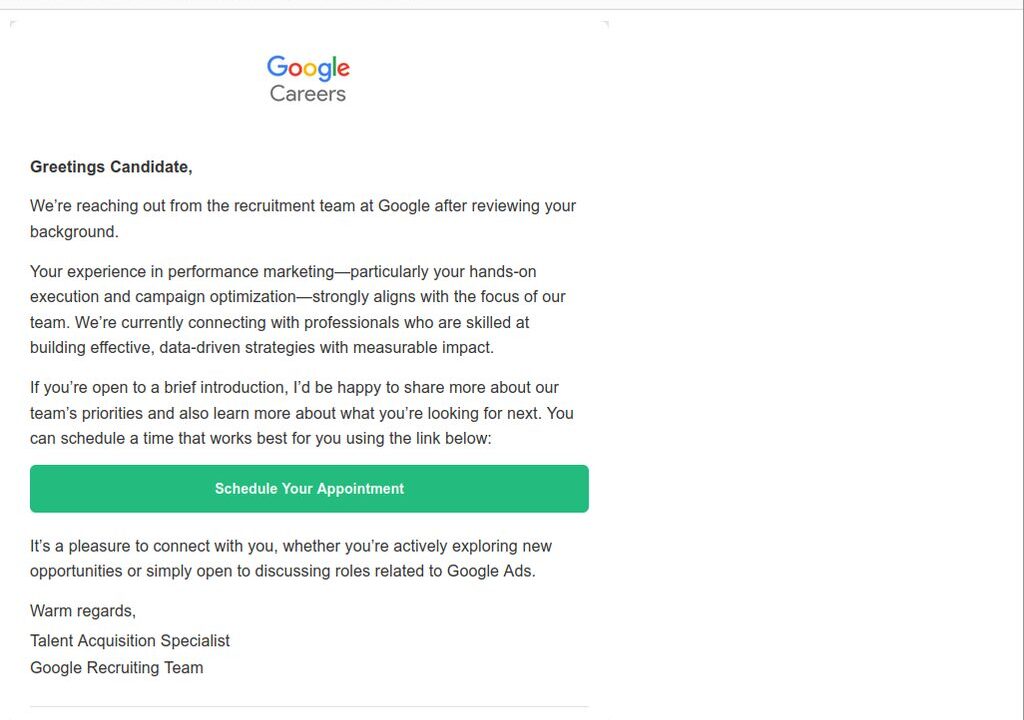The height and width of the screenshot is (720, 1024).
Task: Click the Google Recruiting Team signature text
Action: point(116,668)
